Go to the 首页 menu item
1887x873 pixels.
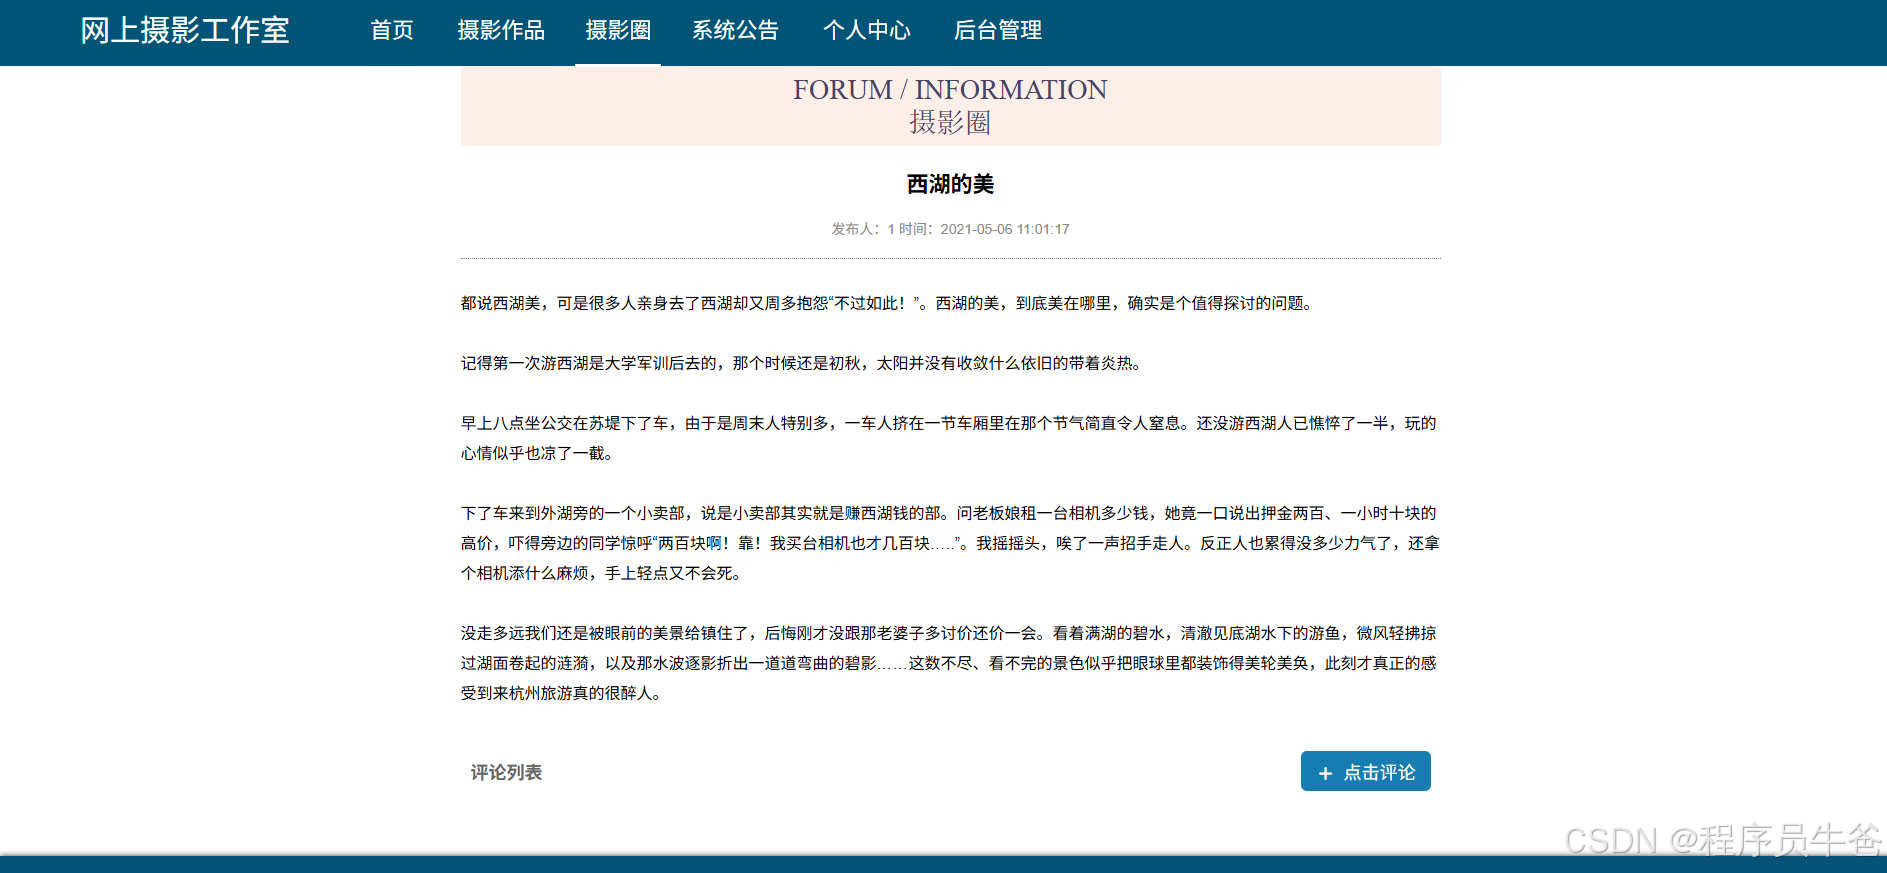[392, 30]
